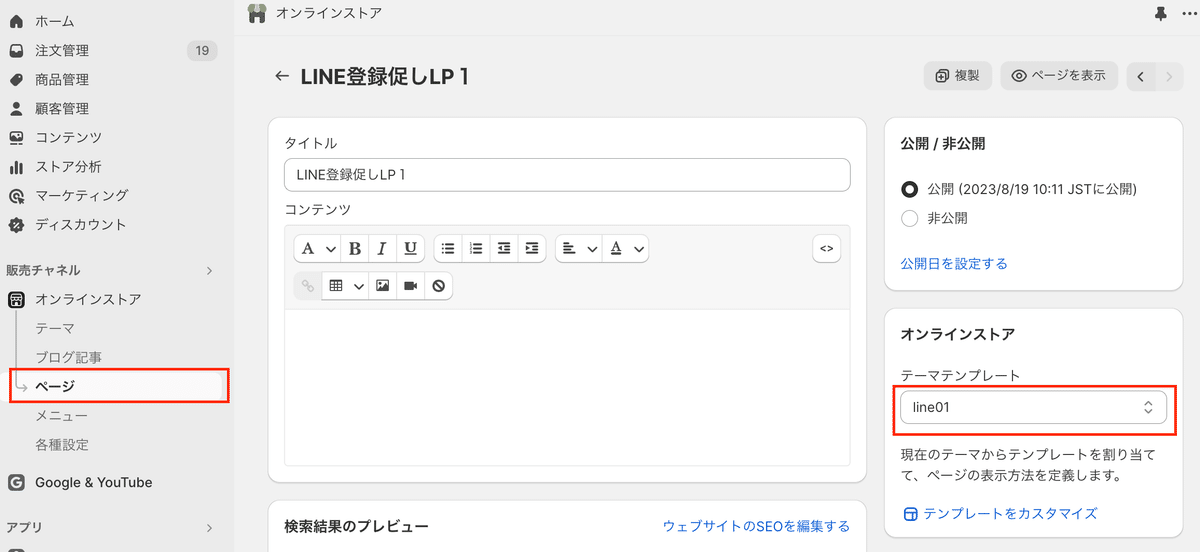Viewport: 1200px width, 552px height.
Task: Open オンラインストア in sidebar
Action: coord(88,299)
